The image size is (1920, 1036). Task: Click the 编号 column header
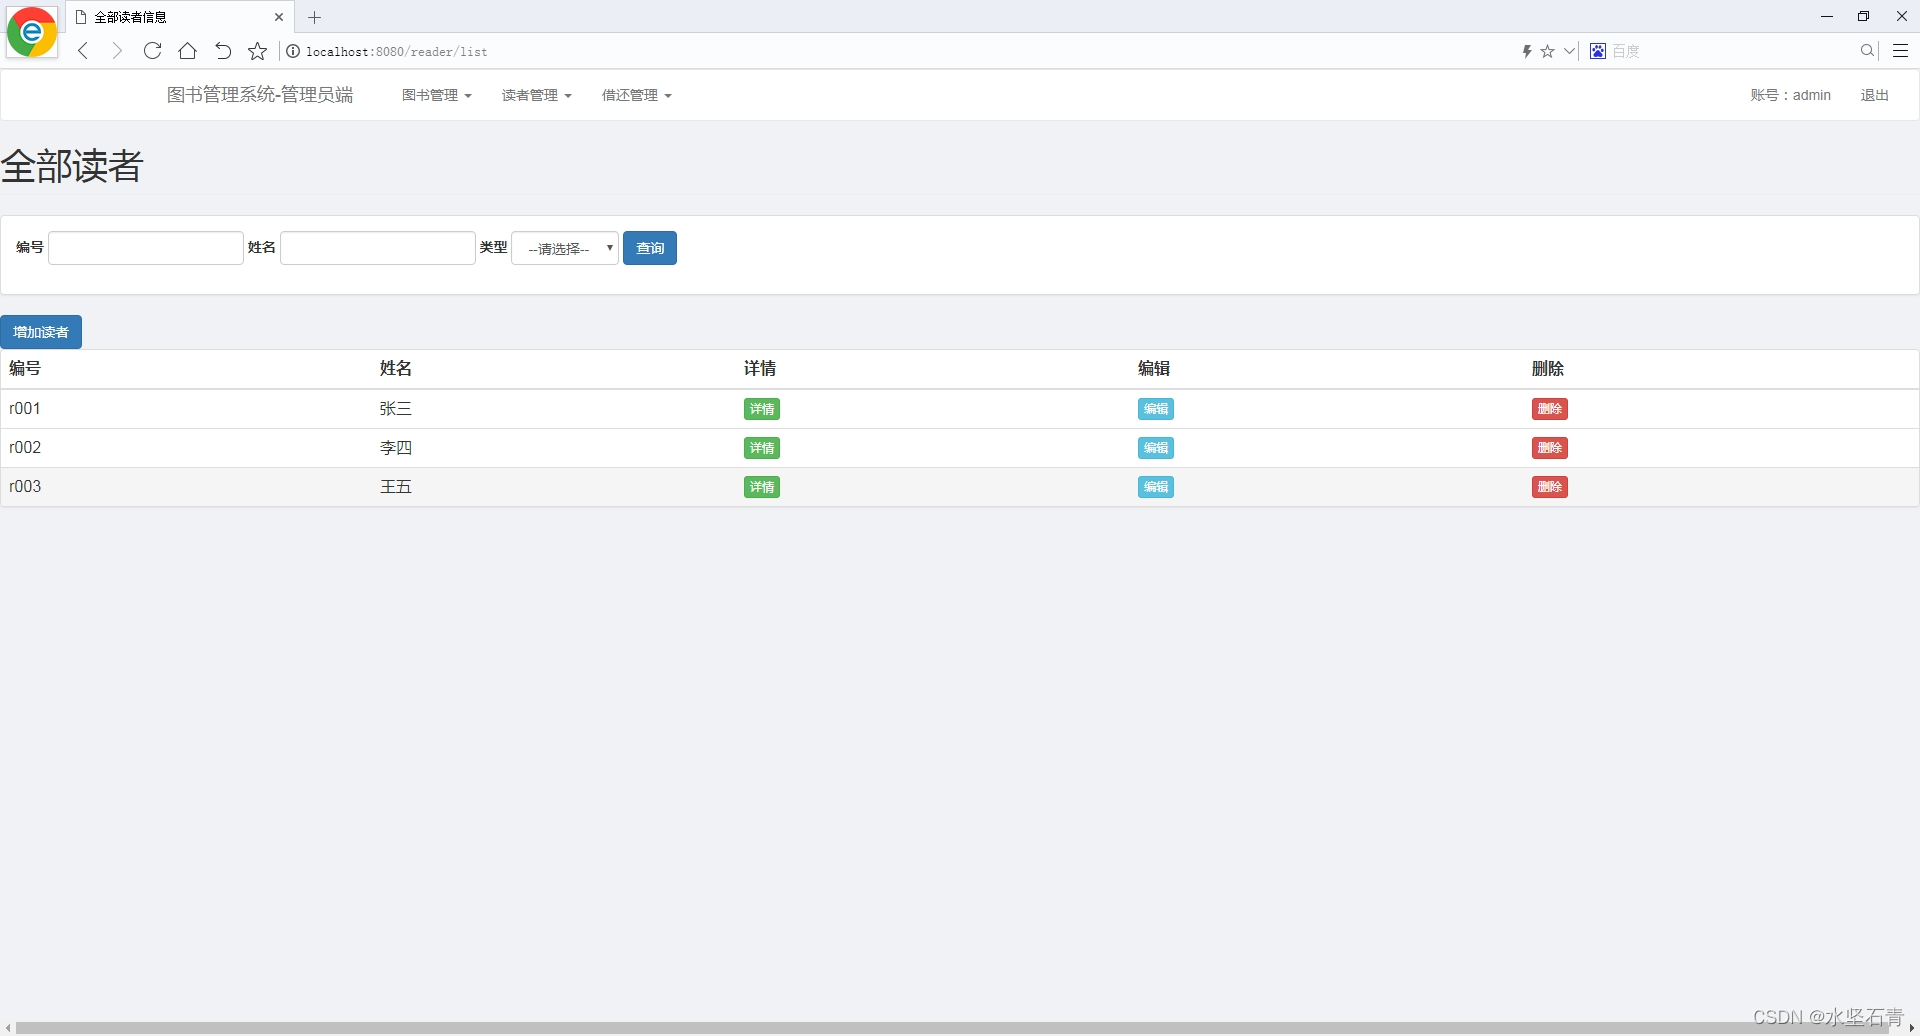[25, 368]
